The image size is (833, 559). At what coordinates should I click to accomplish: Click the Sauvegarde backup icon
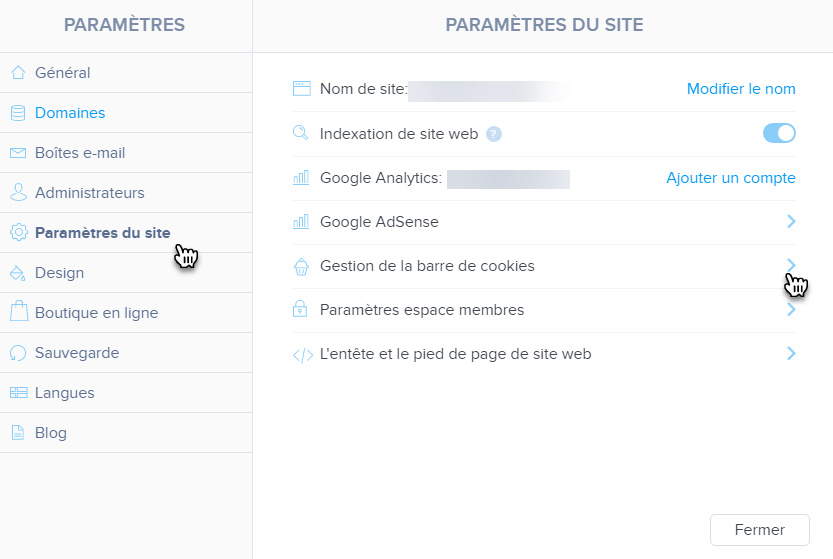pos(18,353)
